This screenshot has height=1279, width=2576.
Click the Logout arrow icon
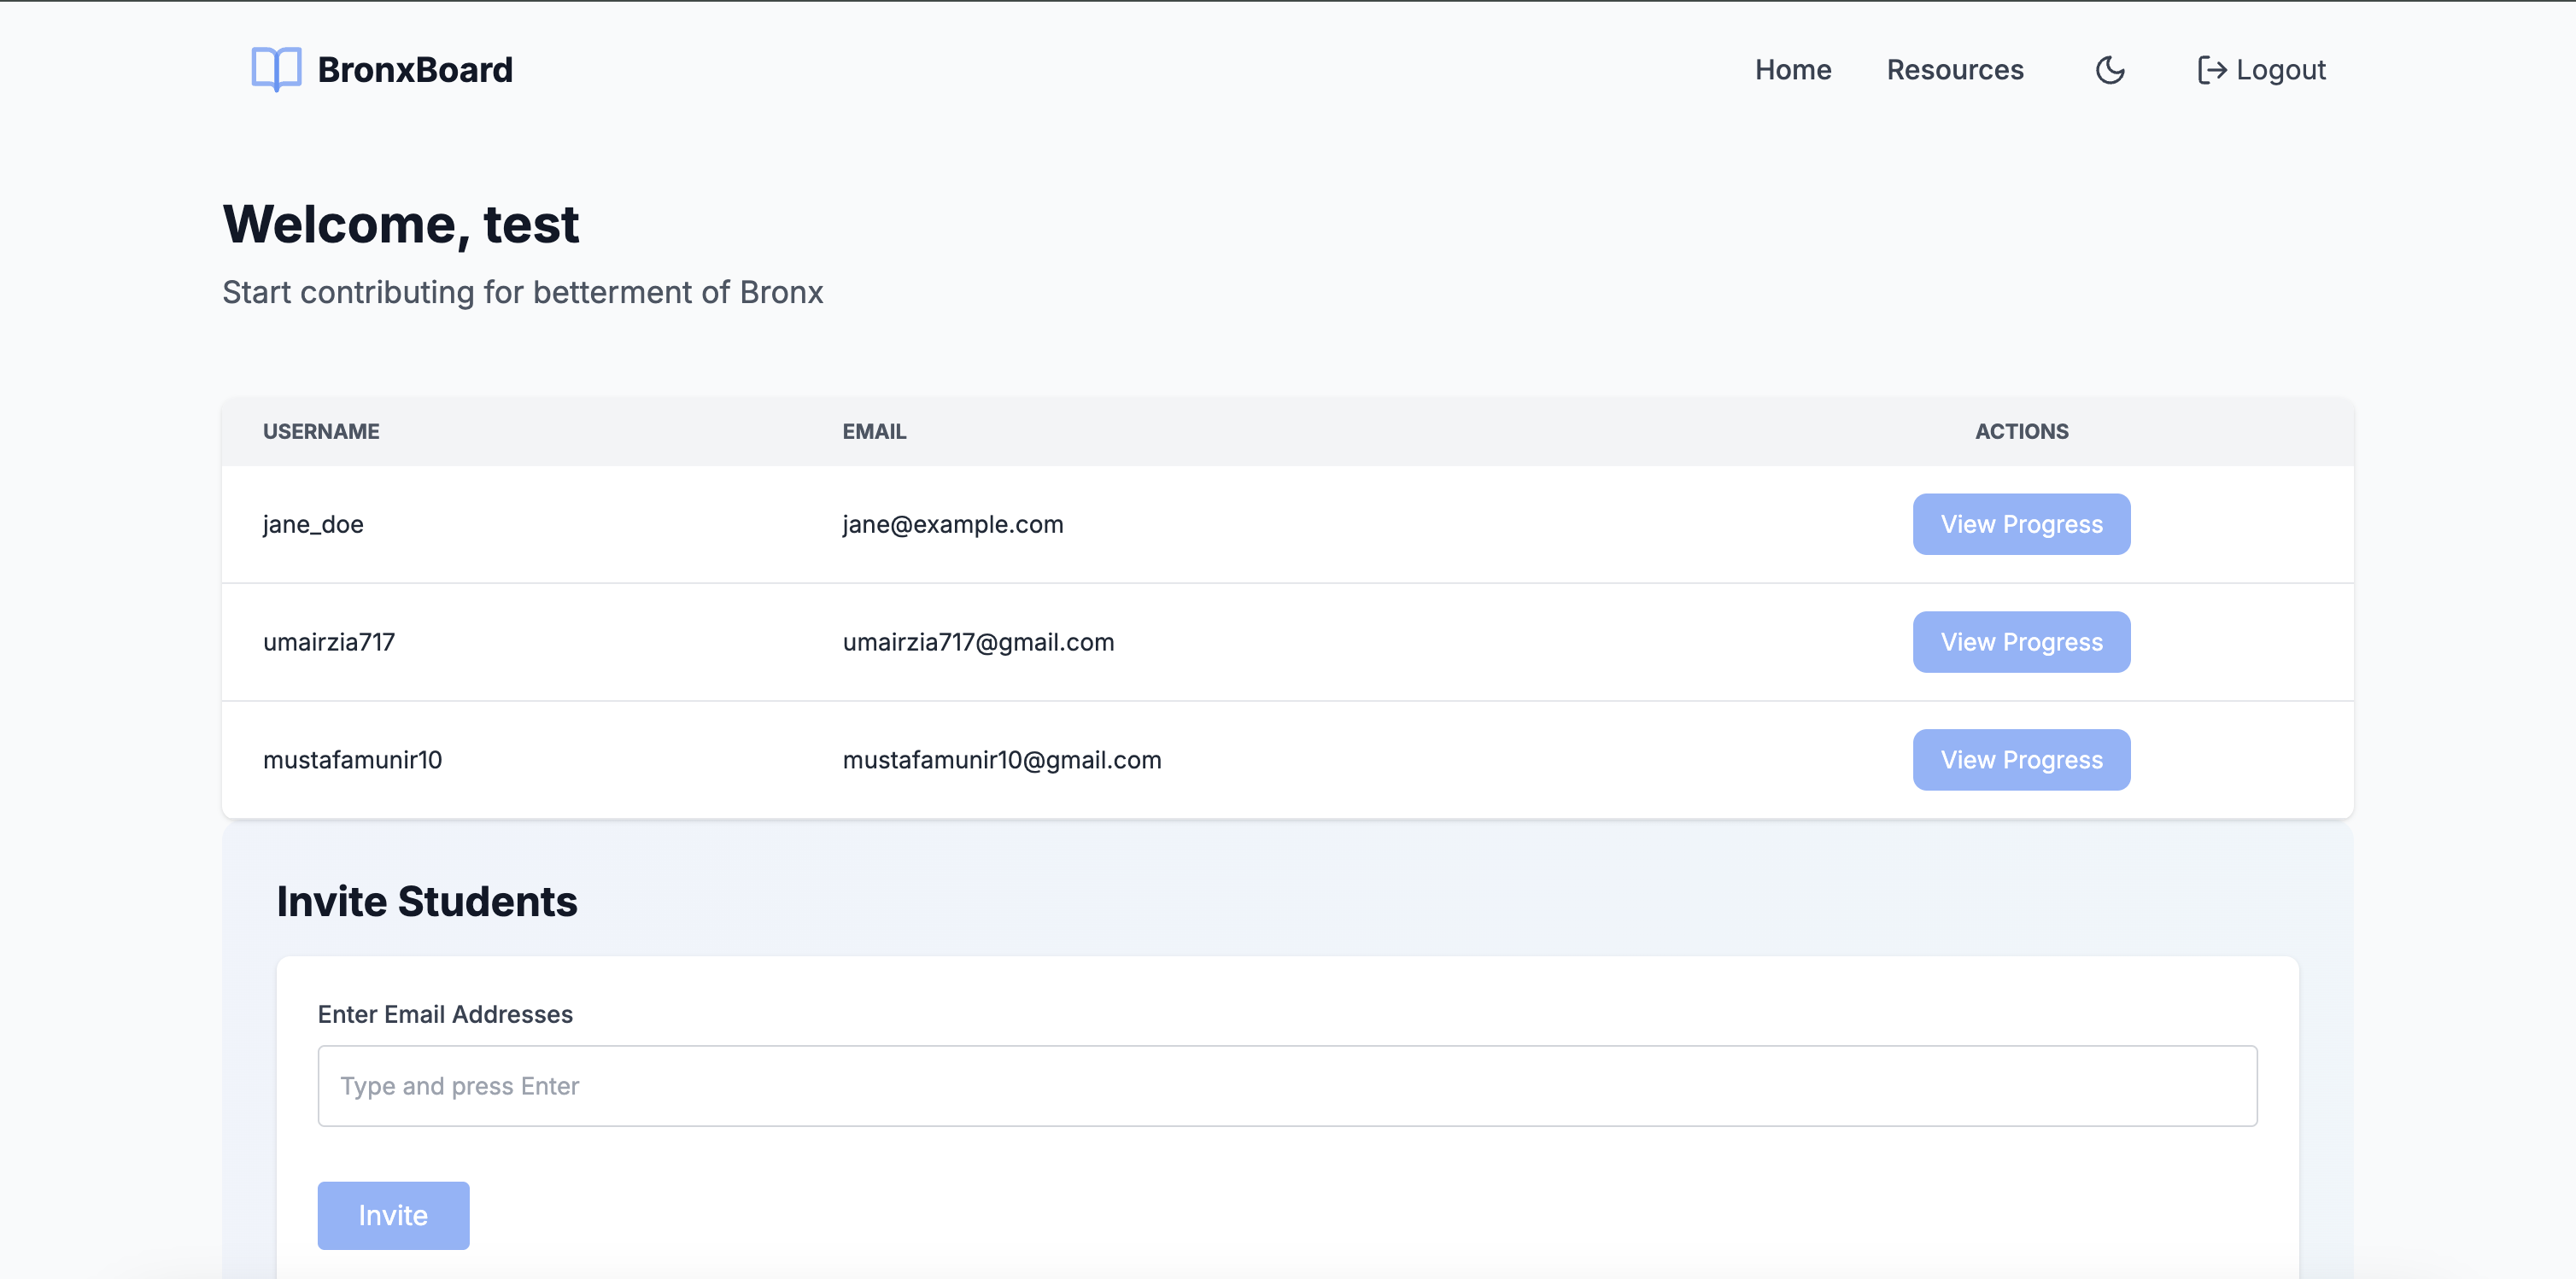click(2211, 70)
